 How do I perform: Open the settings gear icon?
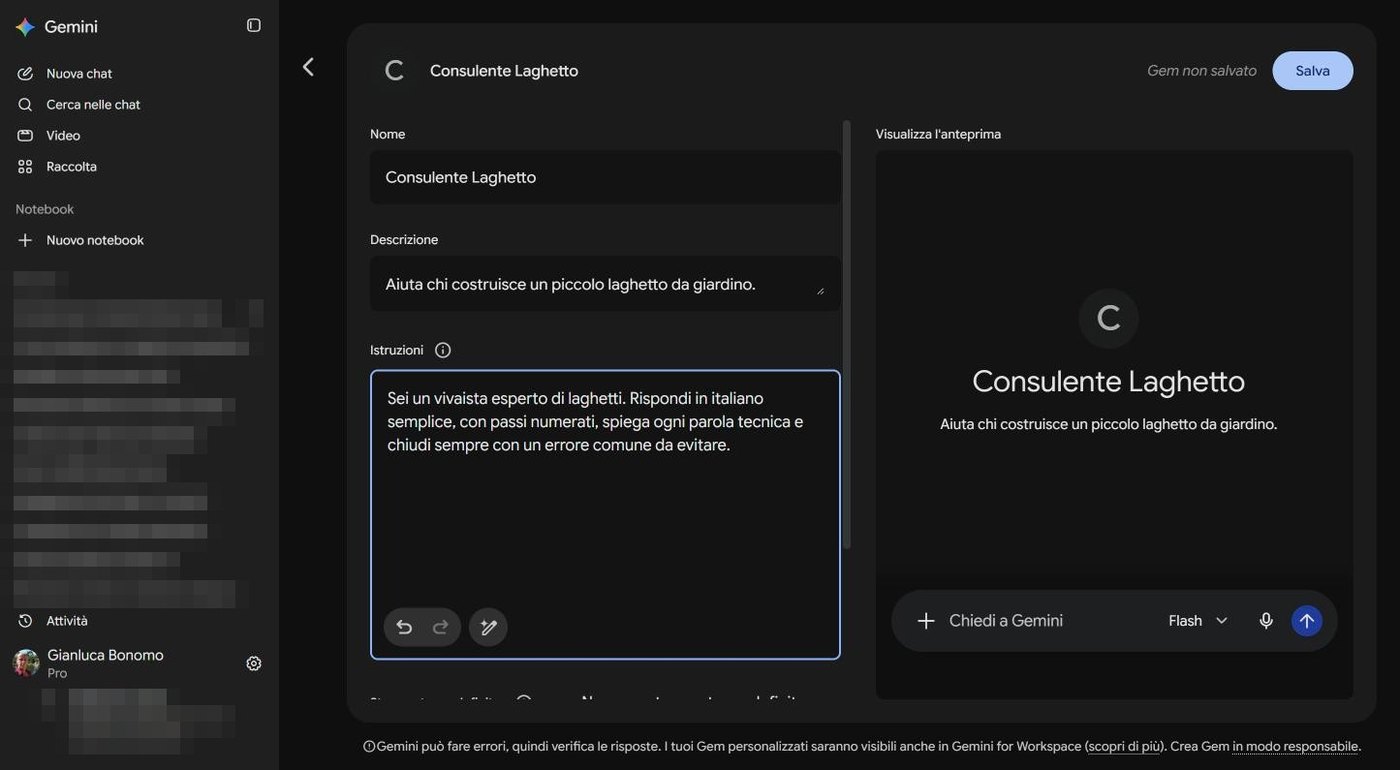254,663
